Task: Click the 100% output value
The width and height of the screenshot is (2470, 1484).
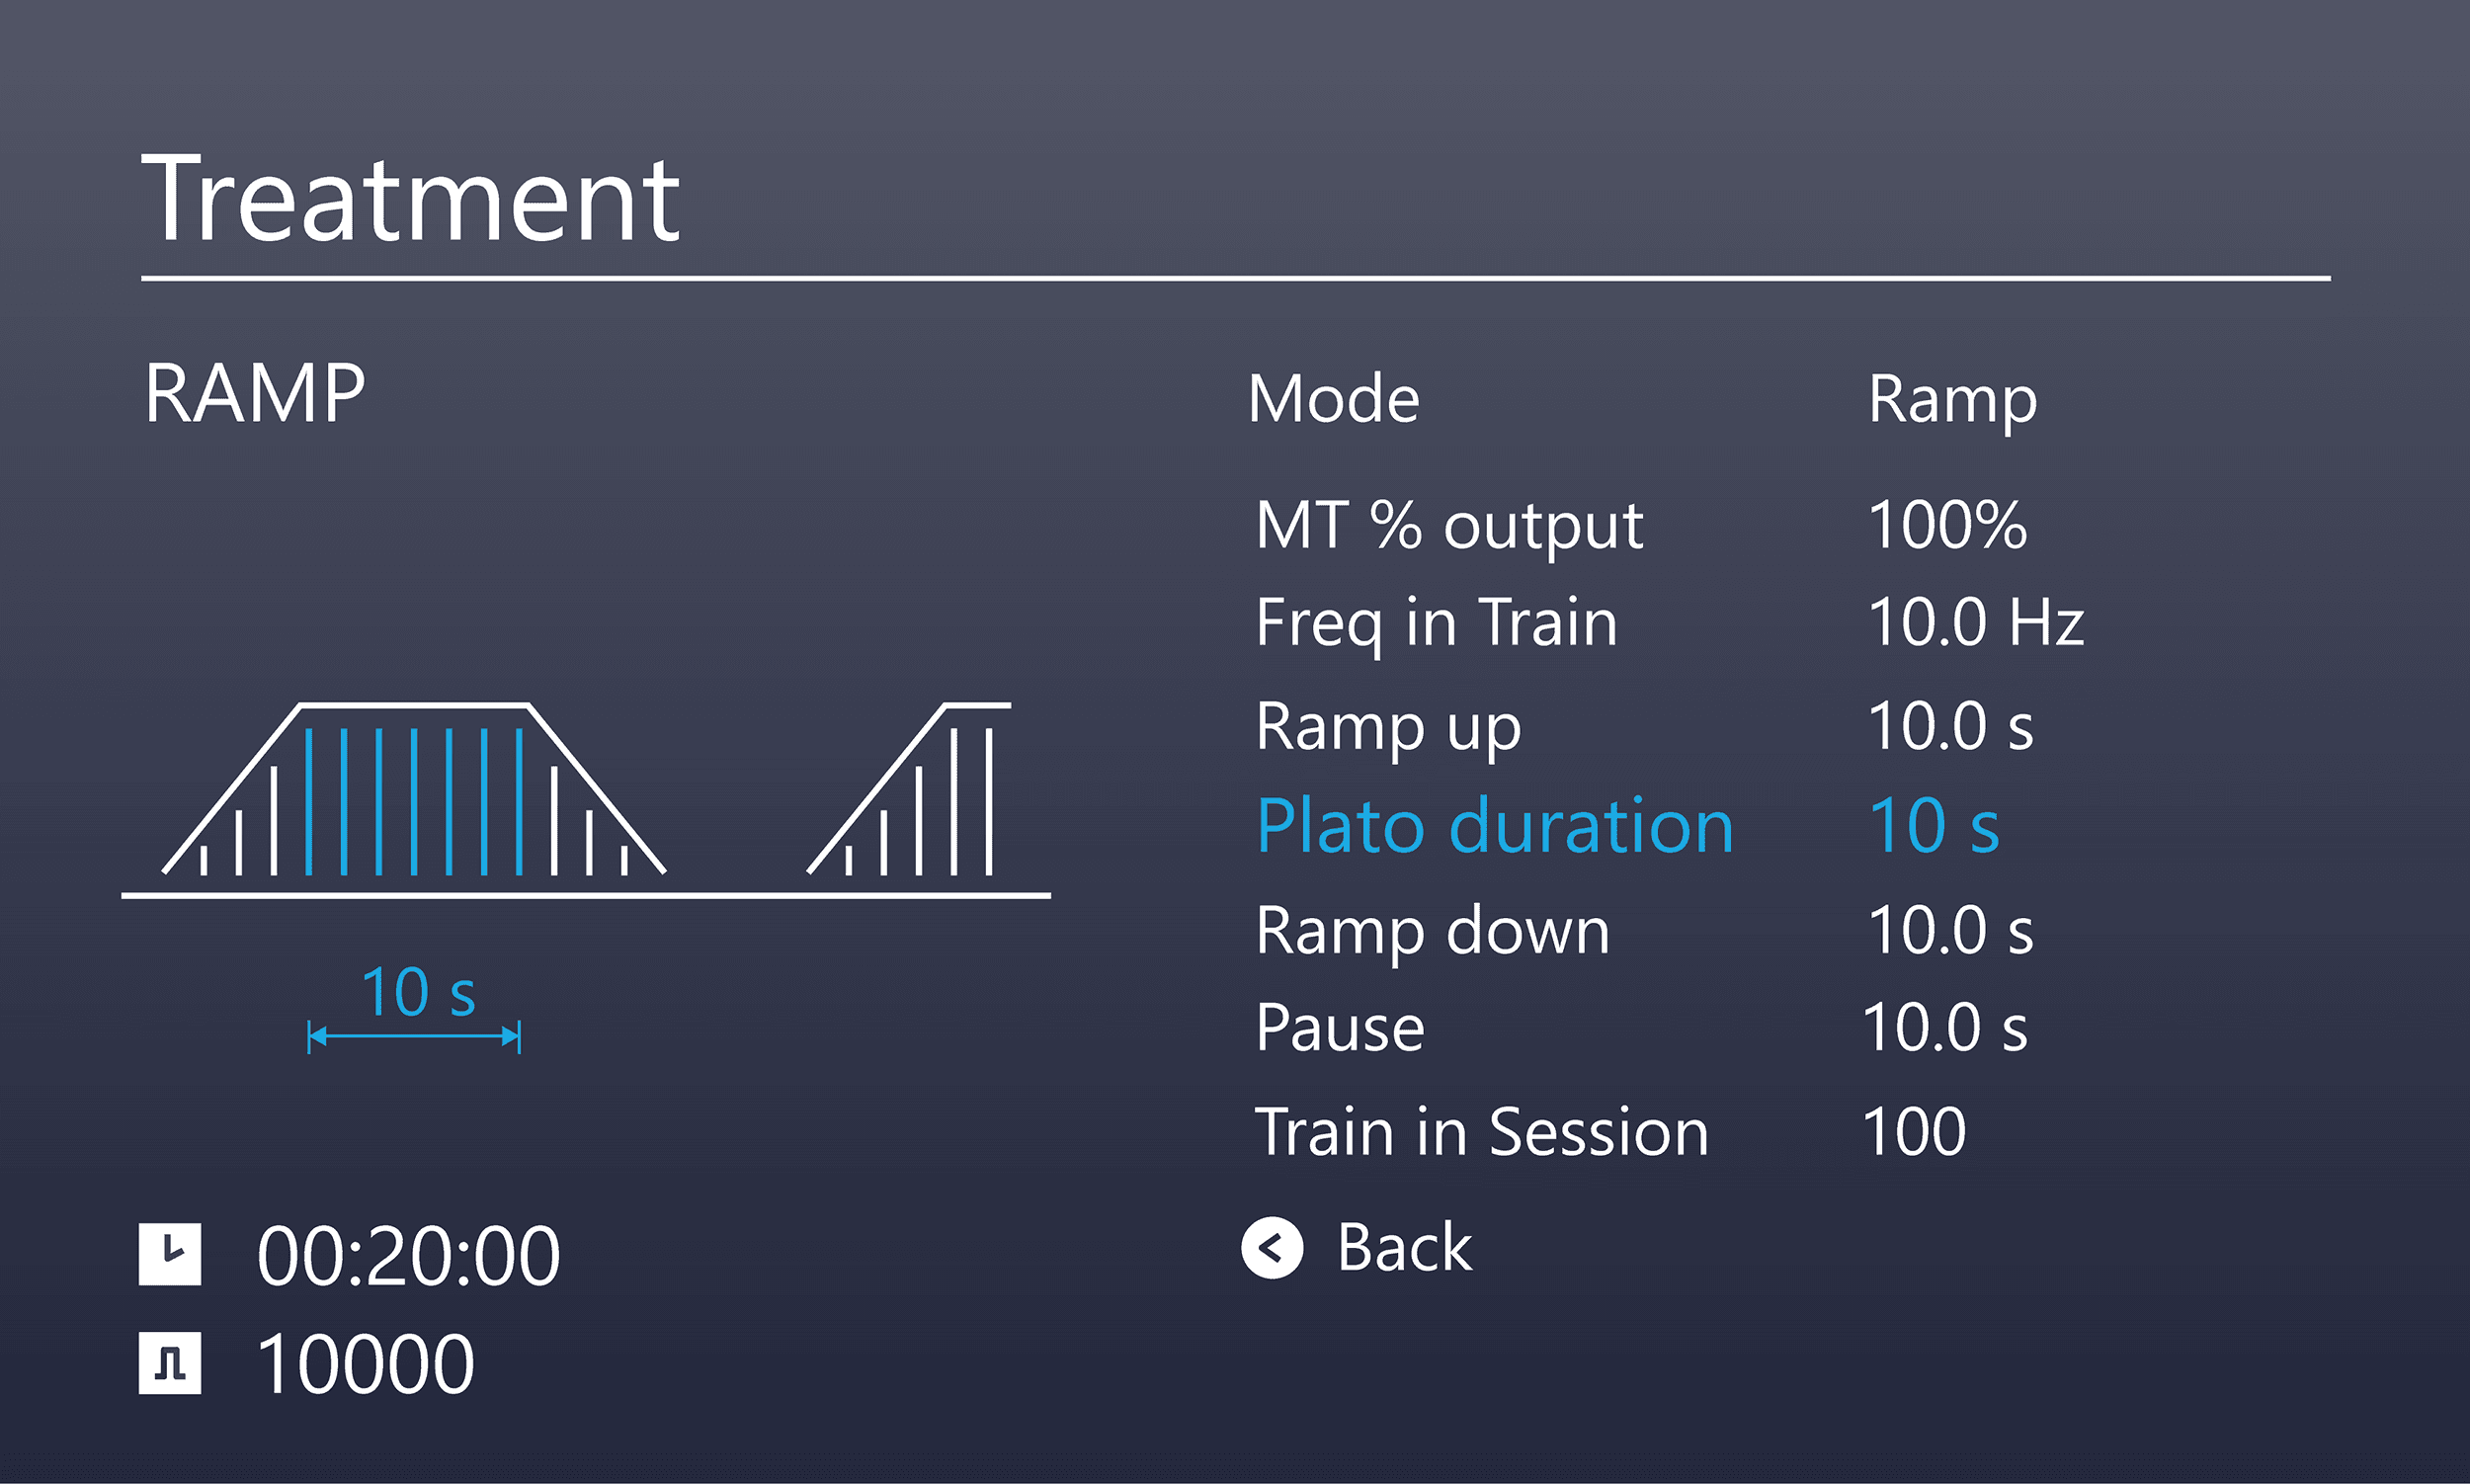Action: (1948, 525)
